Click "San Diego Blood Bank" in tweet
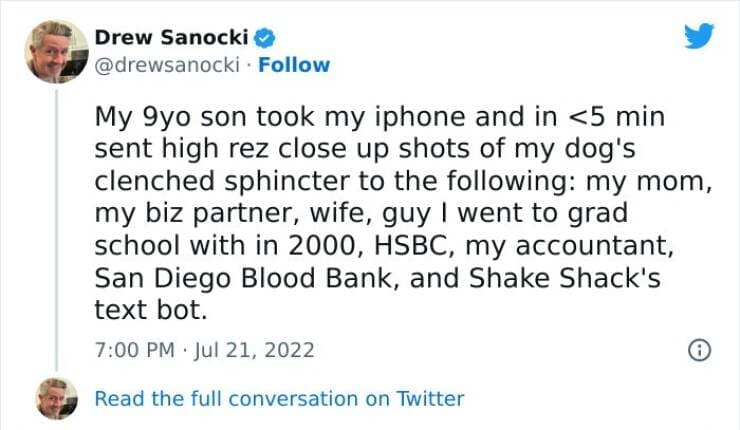740x430 pixels. pyautogui.click(x=246, y=278)
